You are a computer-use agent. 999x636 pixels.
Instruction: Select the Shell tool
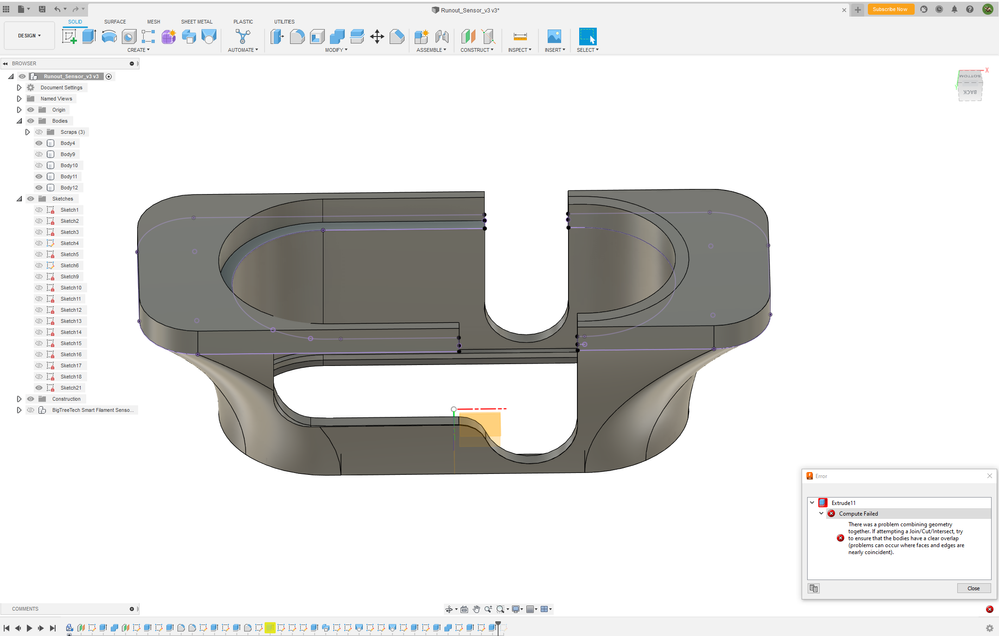coord(317,36)
